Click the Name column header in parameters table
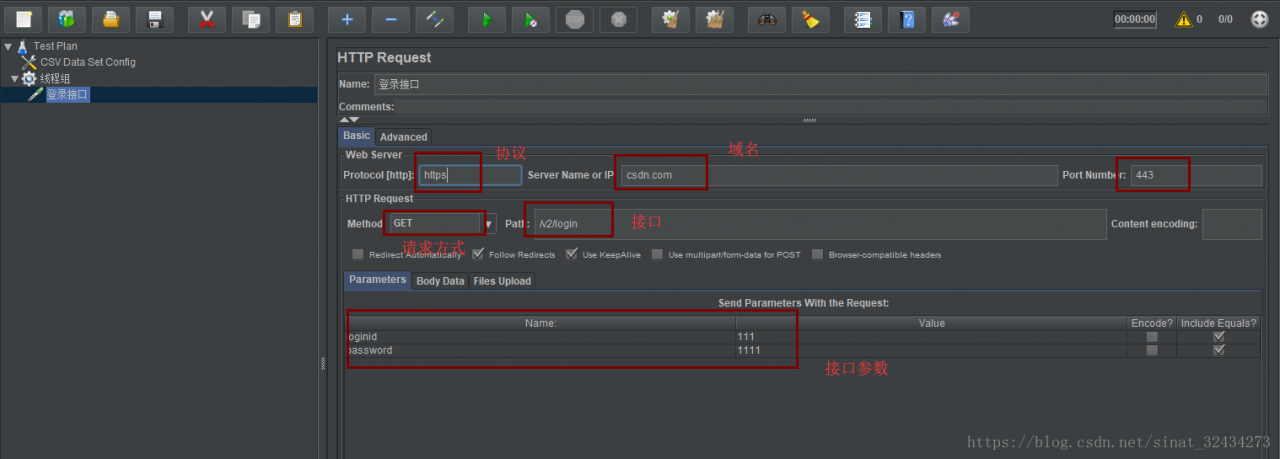Screen dimensions: 1280x459 (x=541, y=323)
